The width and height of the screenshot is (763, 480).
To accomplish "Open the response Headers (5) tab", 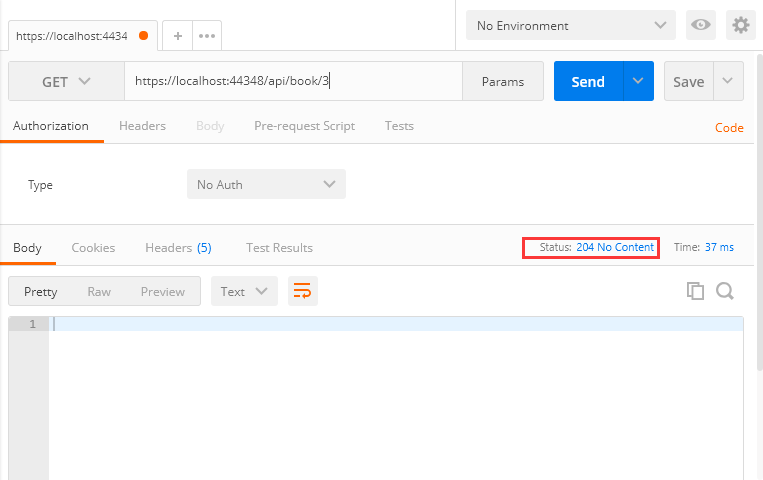I will coord(178,248).
